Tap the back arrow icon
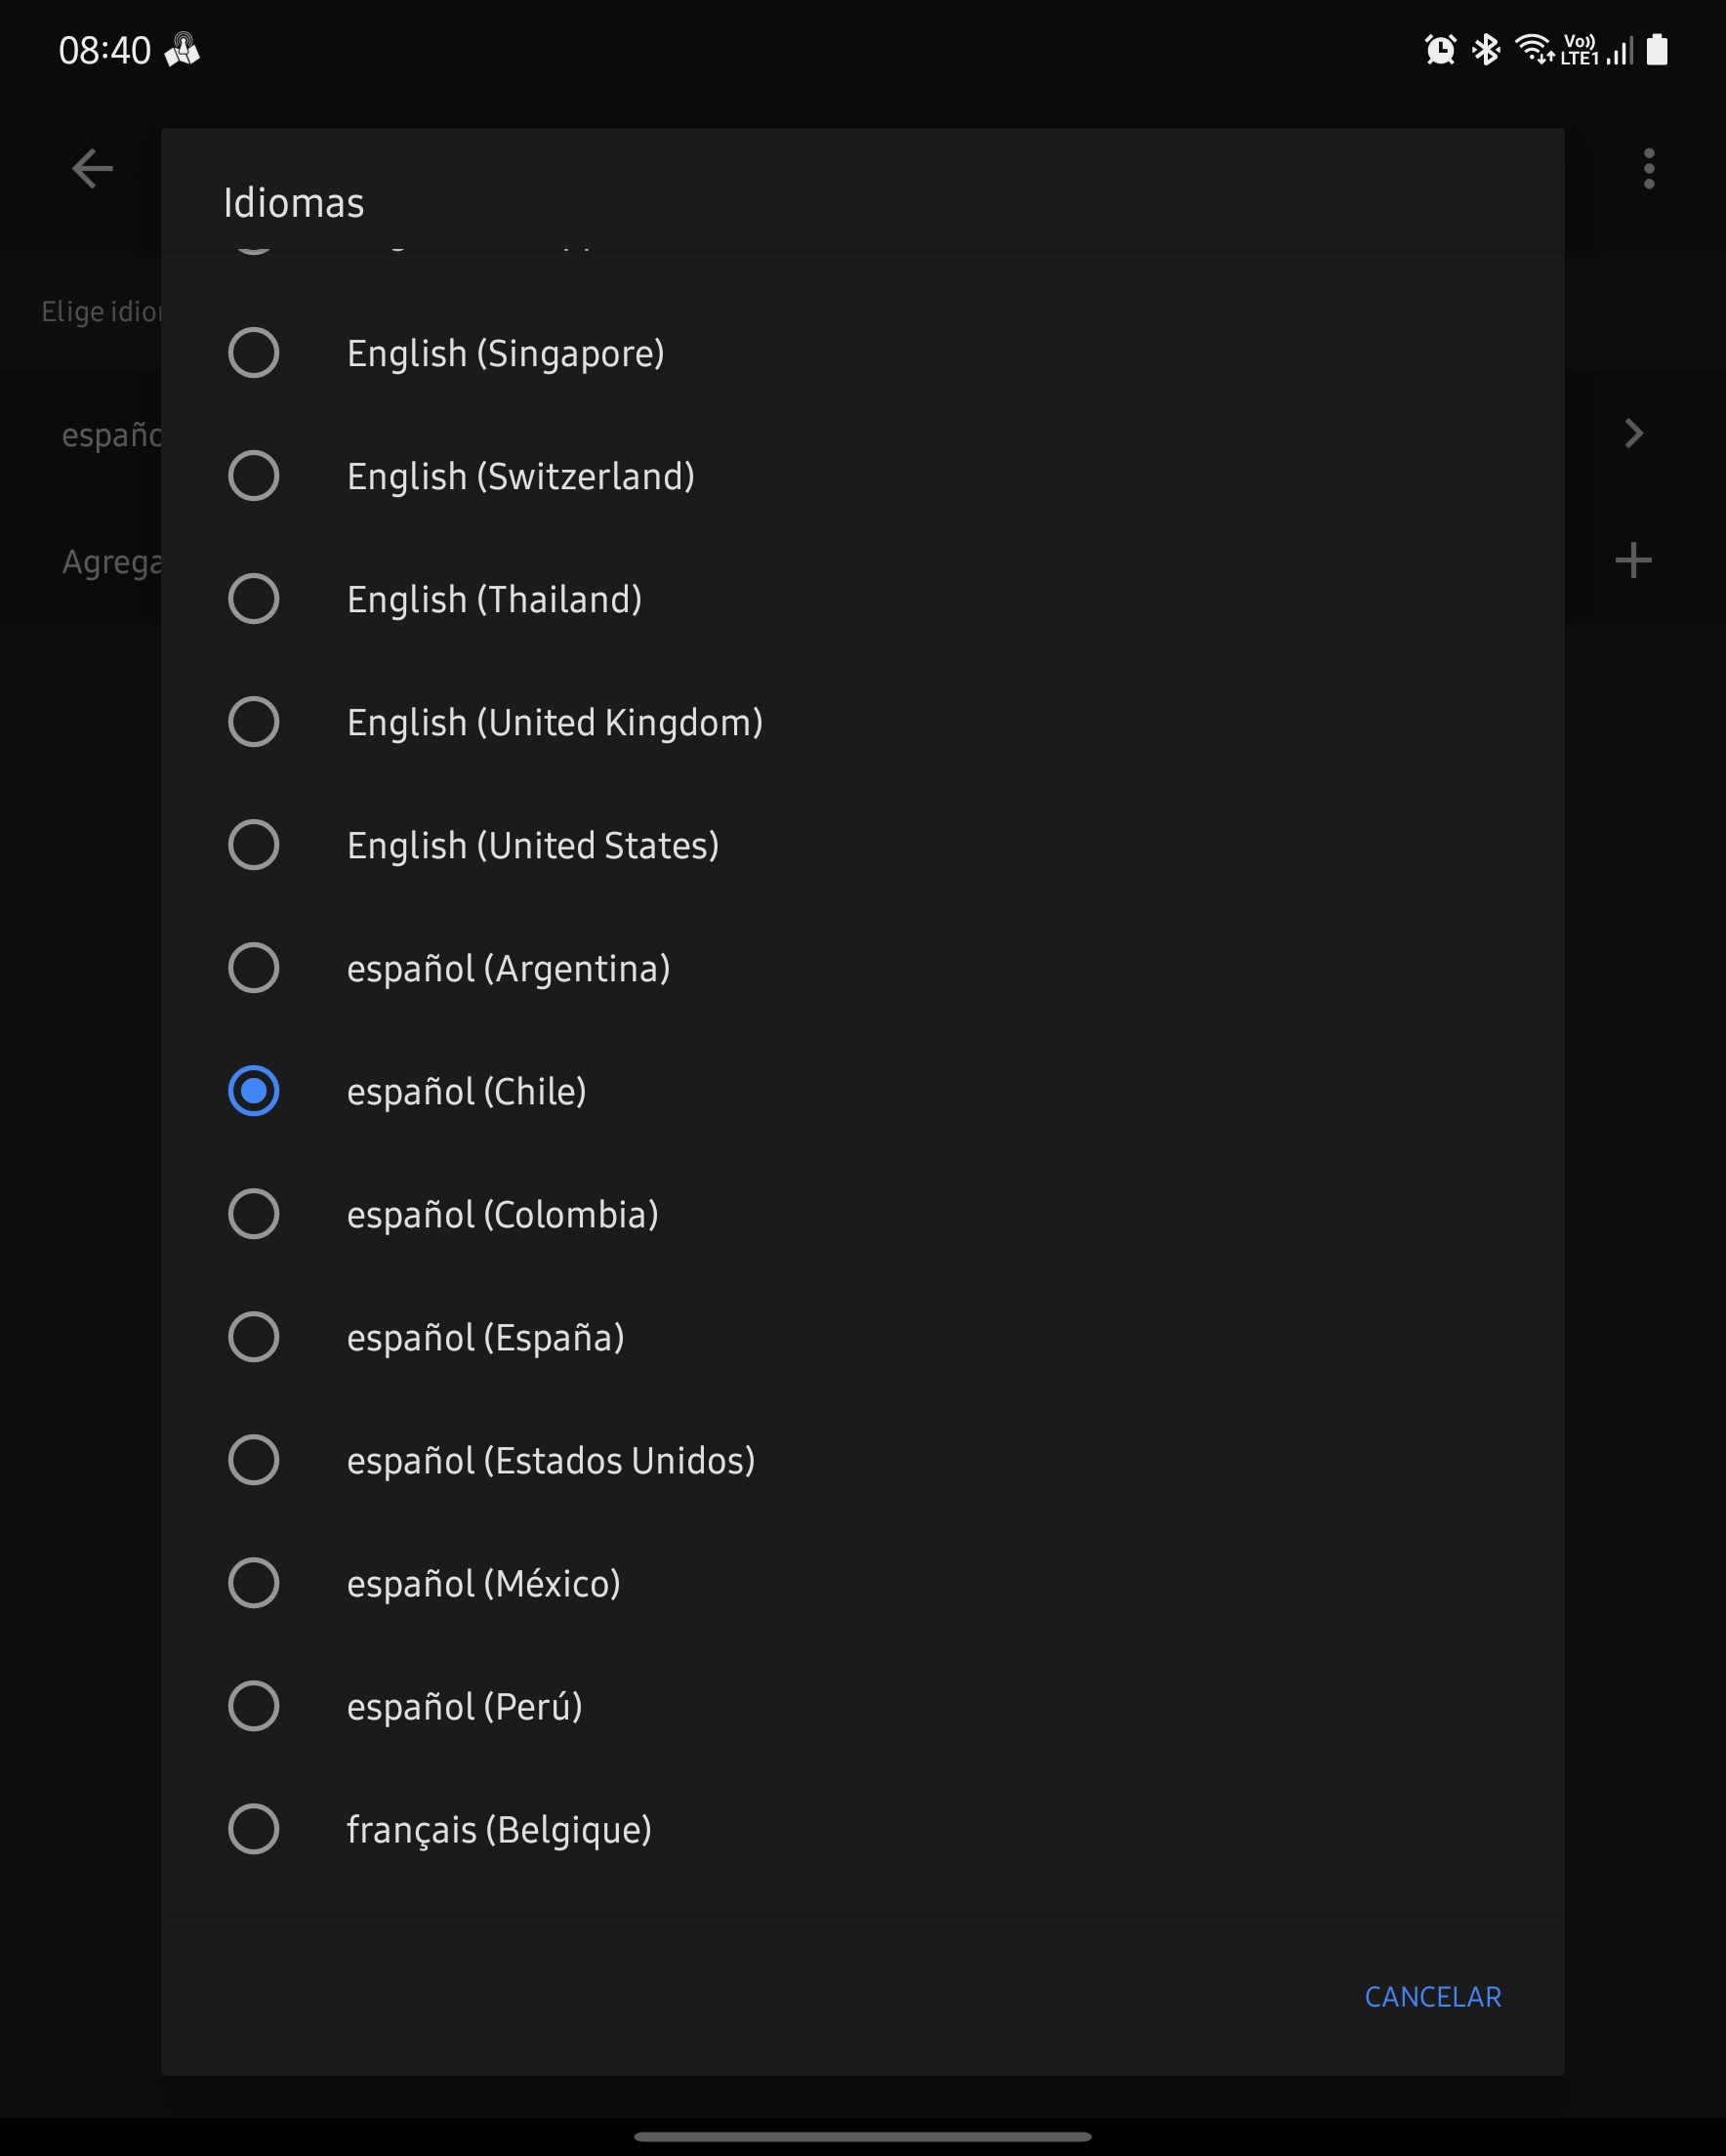Image resolution: width=1726 pixels, height=2156 pixels. coord(92,168)
